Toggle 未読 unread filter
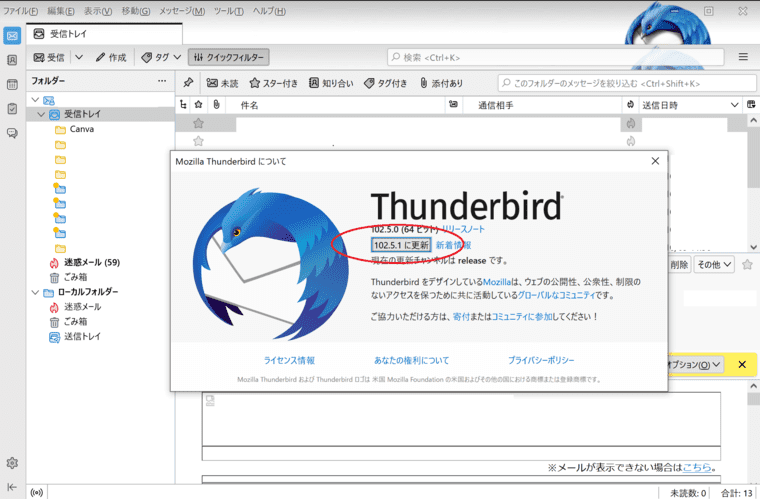Image resolution: width=760 pixels, height=499 pixels. point(222,83)
